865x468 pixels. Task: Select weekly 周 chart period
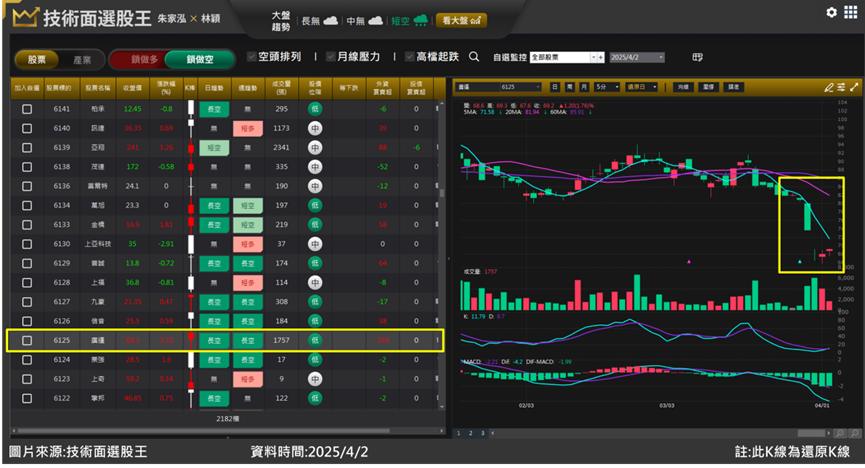569,87
